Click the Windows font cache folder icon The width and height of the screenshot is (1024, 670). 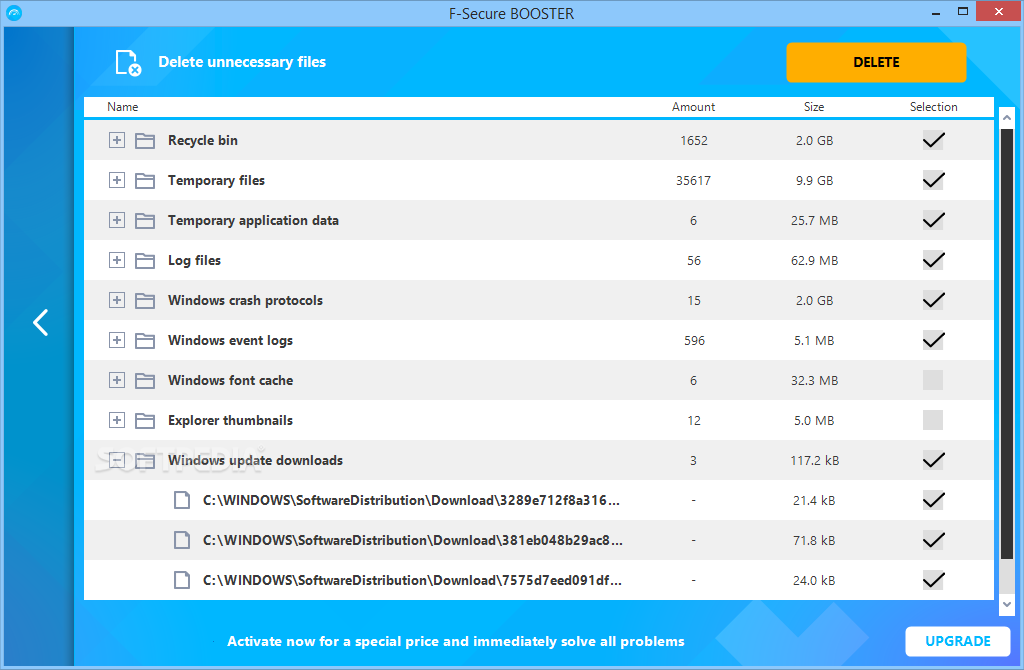click(145, 381)
